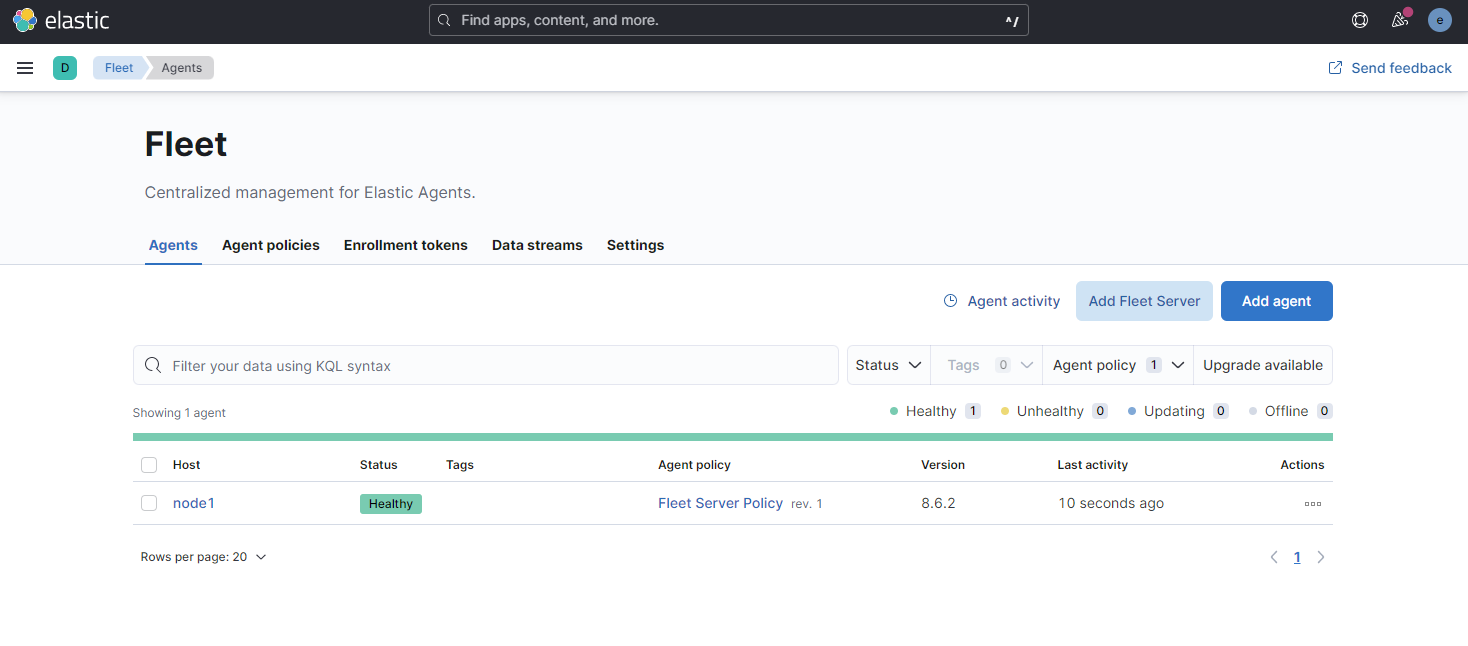Image resolution: width=1468 pixels, height=646 pixels.
Task: Open the hamburger navigation menu
Action: click(x=25, y=68)
